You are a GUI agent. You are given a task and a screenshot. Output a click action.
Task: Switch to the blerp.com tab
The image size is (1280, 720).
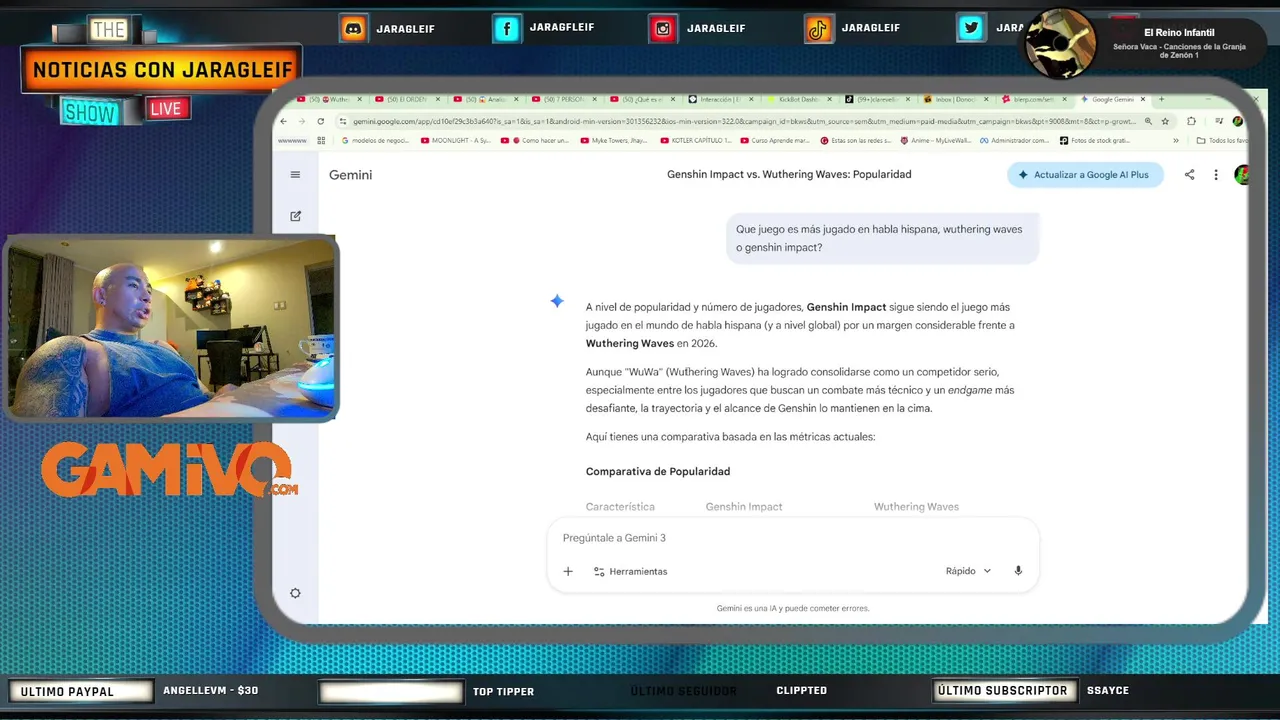point(1033,99)
